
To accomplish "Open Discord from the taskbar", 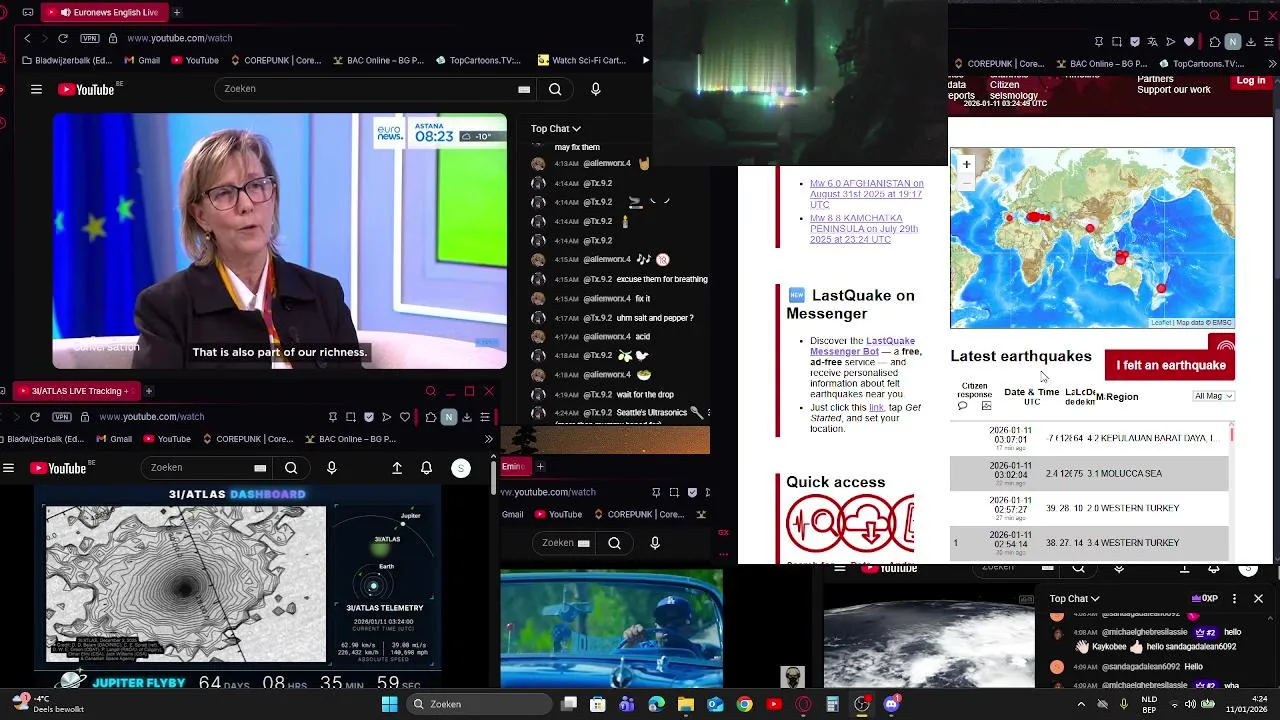I will pos(891,704).
